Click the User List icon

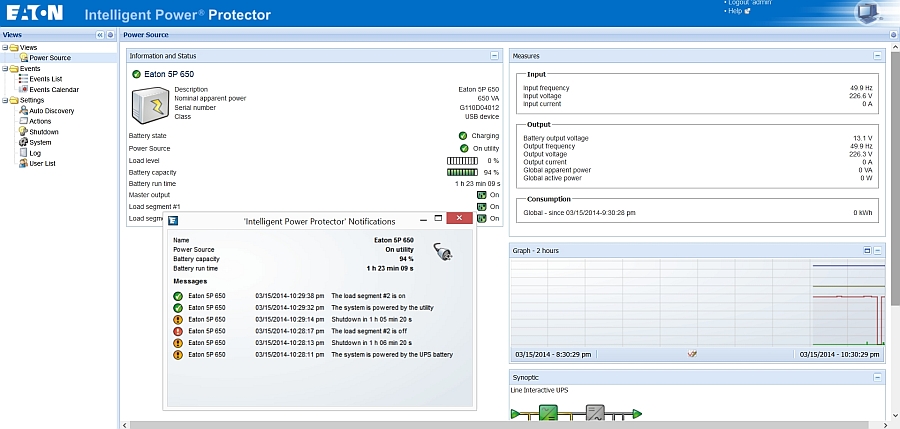[x=24, y=163]
